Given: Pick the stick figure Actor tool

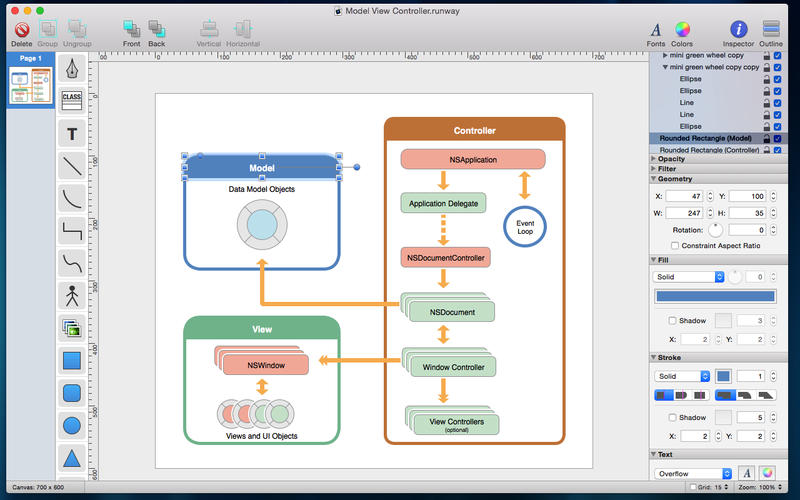Looking at the screenshot, I should [72, 296].
